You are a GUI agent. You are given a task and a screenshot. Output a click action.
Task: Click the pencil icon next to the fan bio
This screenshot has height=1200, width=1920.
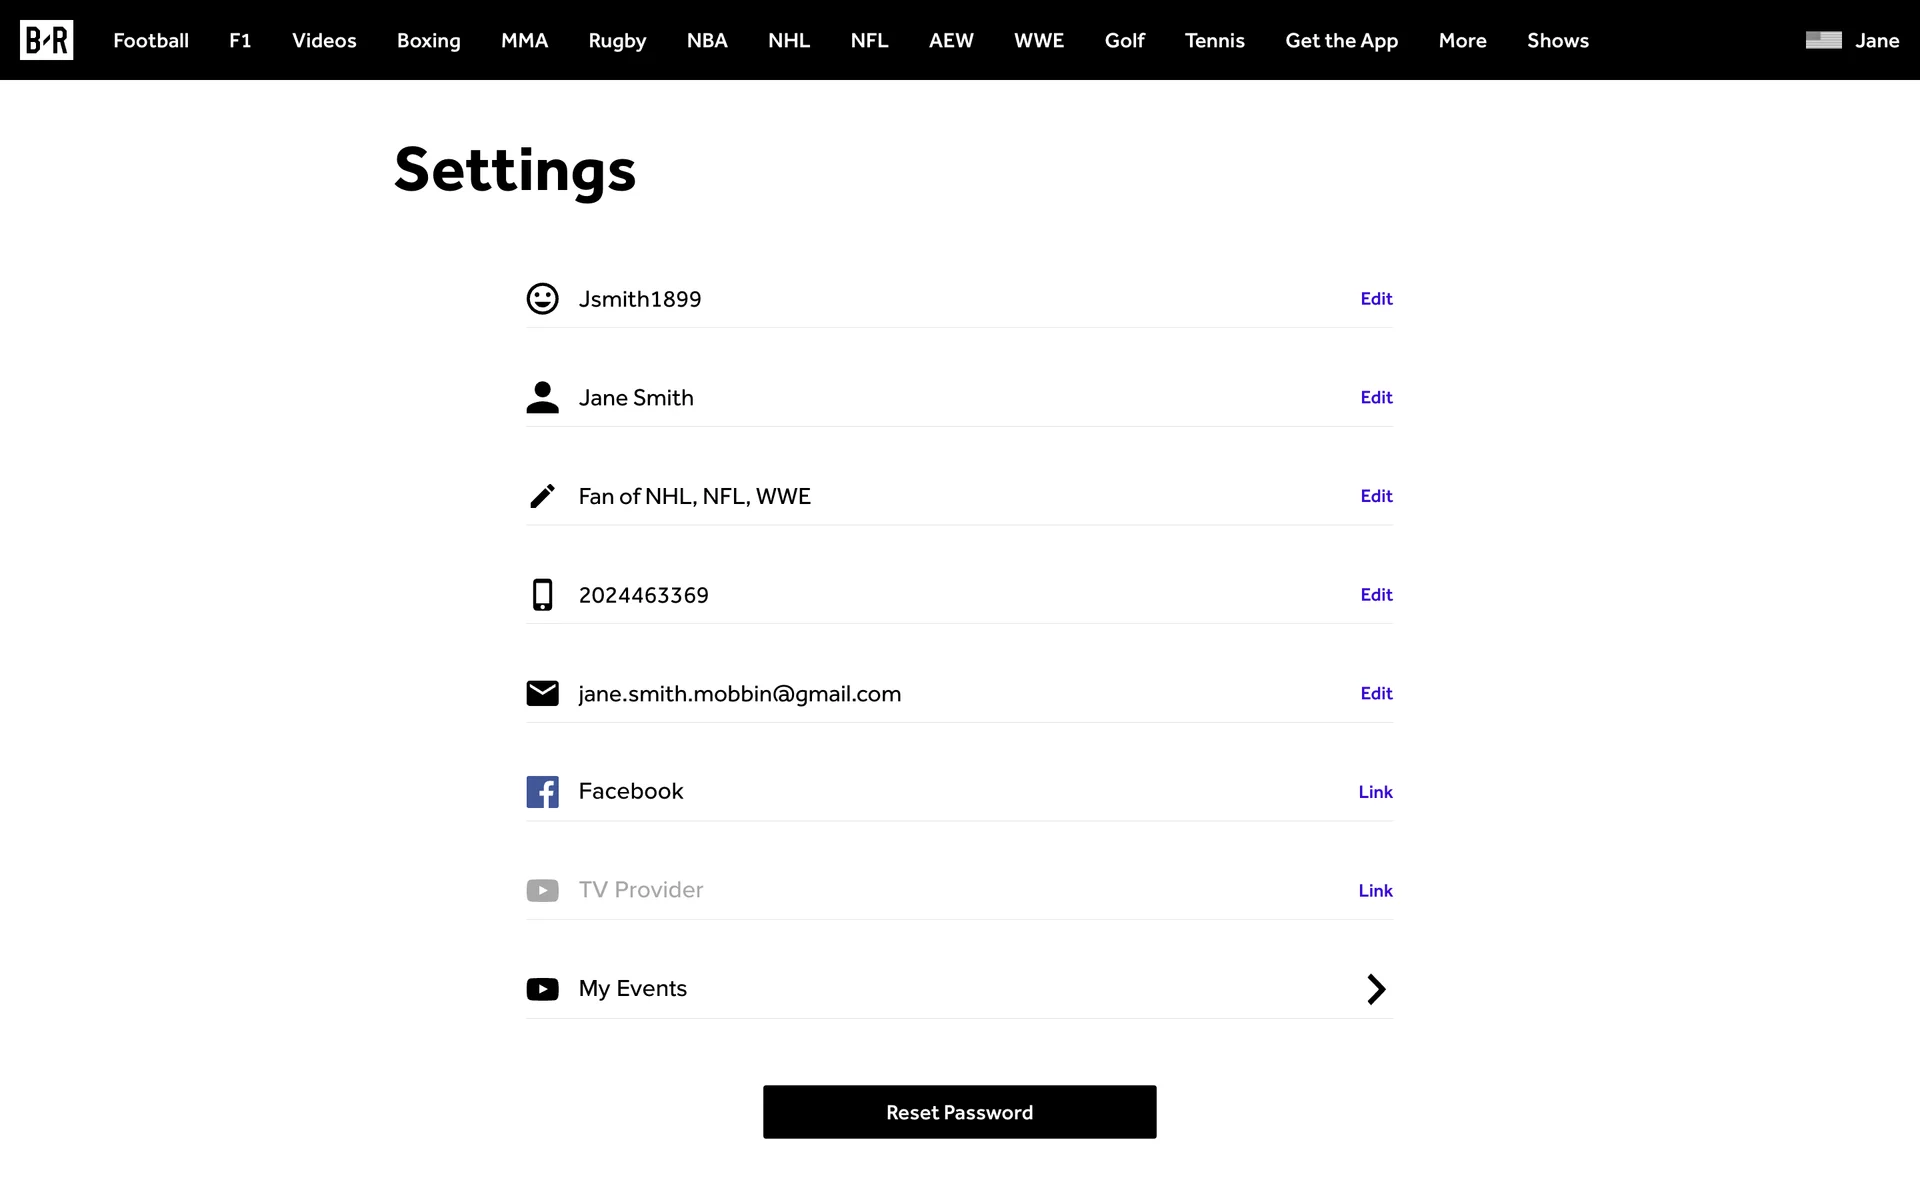click(542, 496)
